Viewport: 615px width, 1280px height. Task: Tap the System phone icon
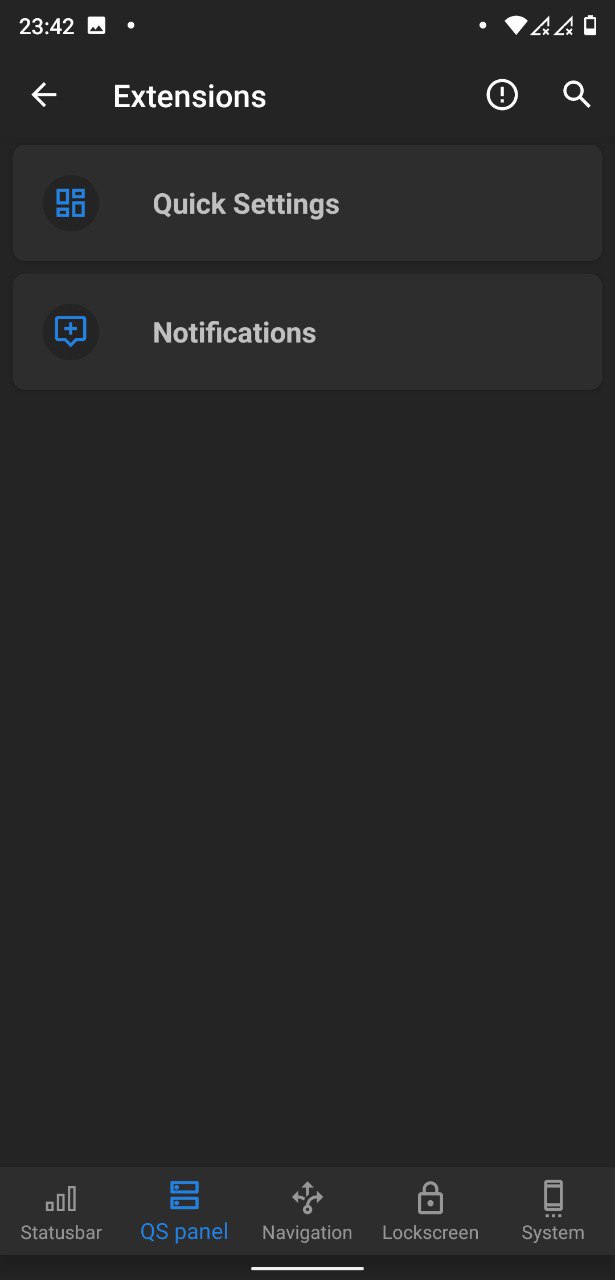pos(553,1197)
